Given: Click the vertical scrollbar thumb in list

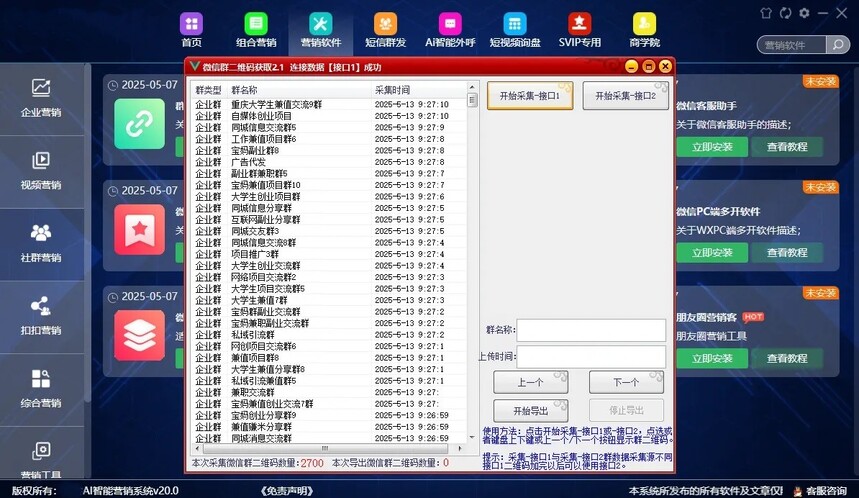Looking at the screenshot, I should (472, 100).
